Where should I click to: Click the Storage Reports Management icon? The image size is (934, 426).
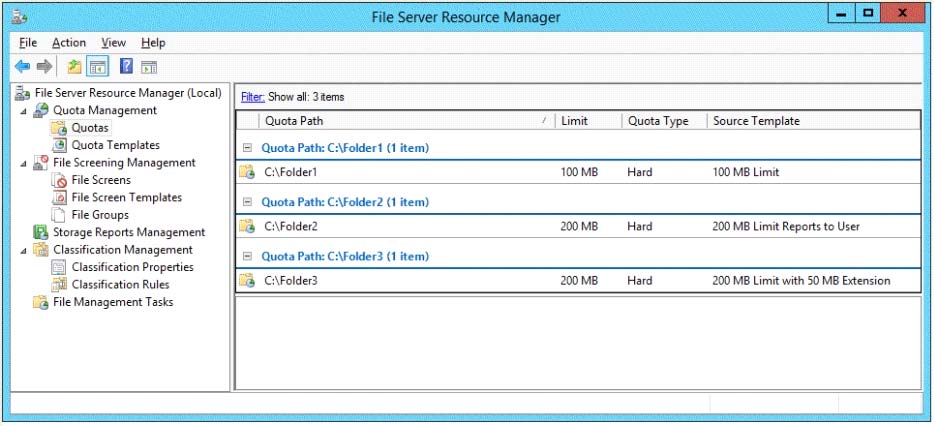coord(41,232)
